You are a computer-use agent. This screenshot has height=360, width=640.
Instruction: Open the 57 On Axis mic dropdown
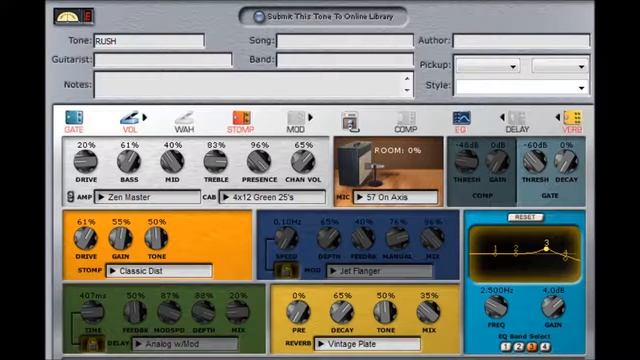click(396, 197)
